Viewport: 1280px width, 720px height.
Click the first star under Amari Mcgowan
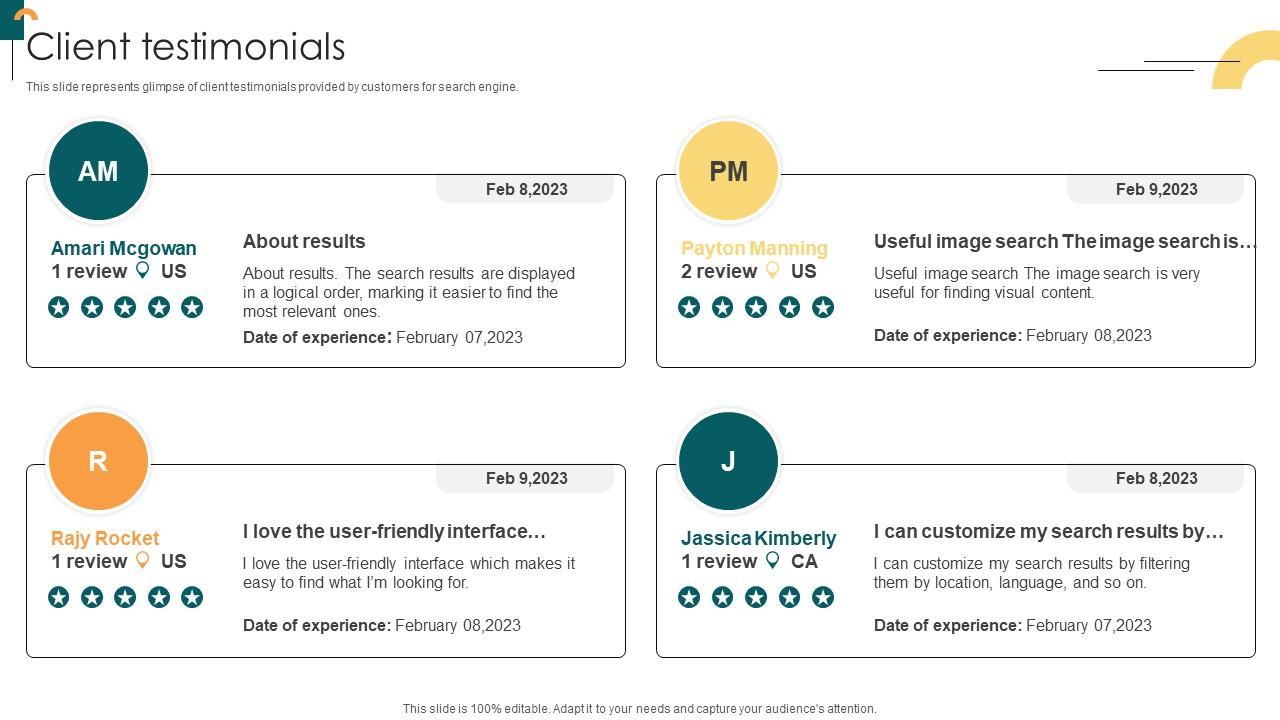[59, 307]
